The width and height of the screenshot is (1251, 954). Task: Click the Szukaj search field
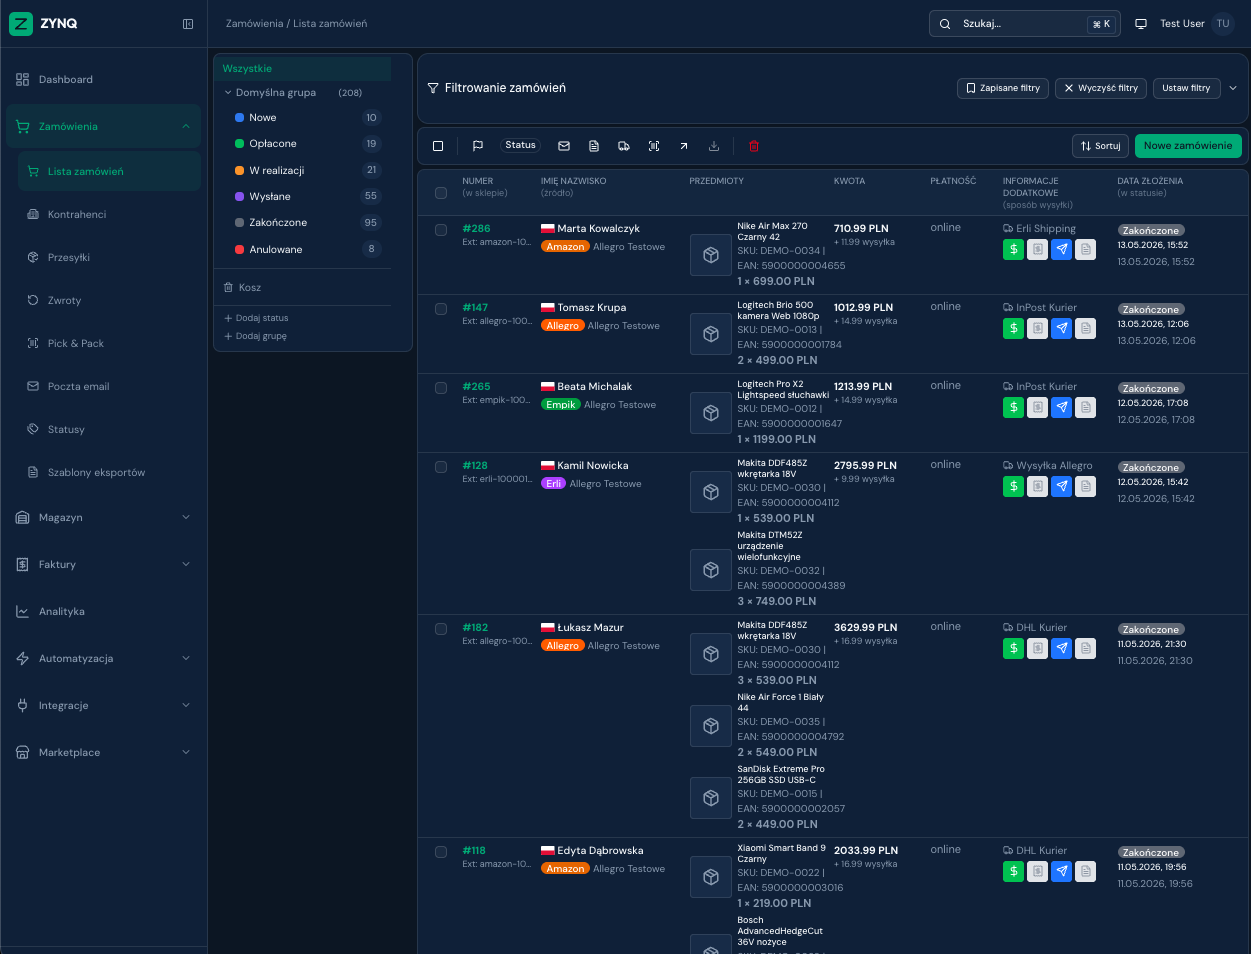(x=1025, y=24)
